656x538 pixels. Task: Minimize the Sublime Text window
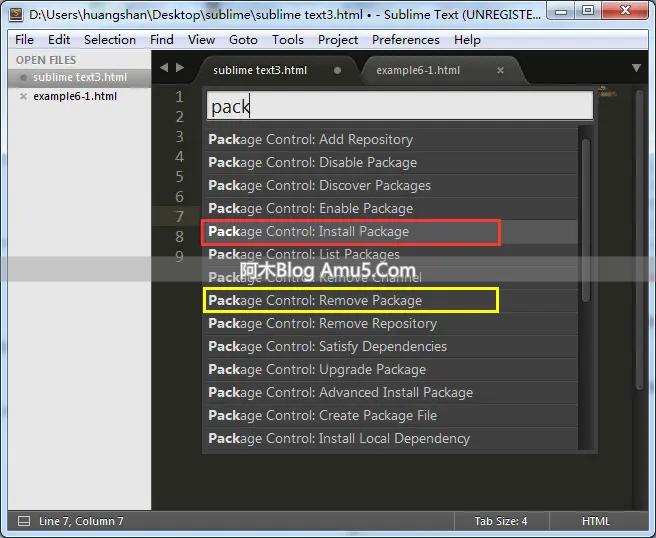tap(561, 10)
